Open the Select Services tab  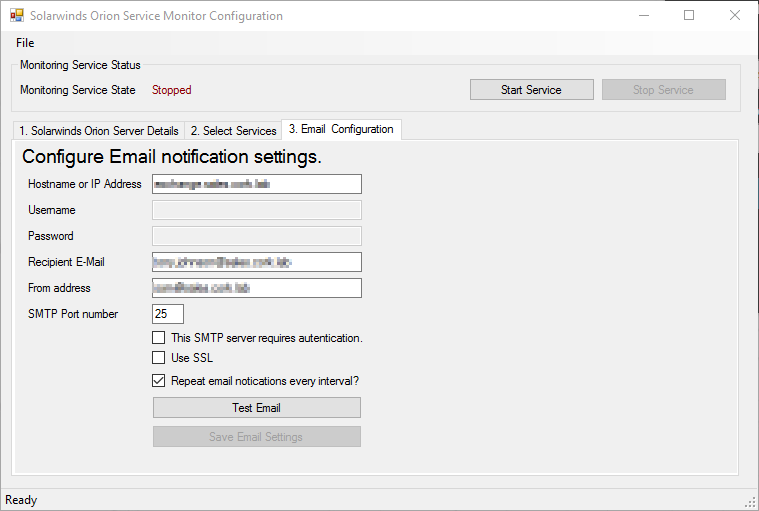tap(233, 131)
